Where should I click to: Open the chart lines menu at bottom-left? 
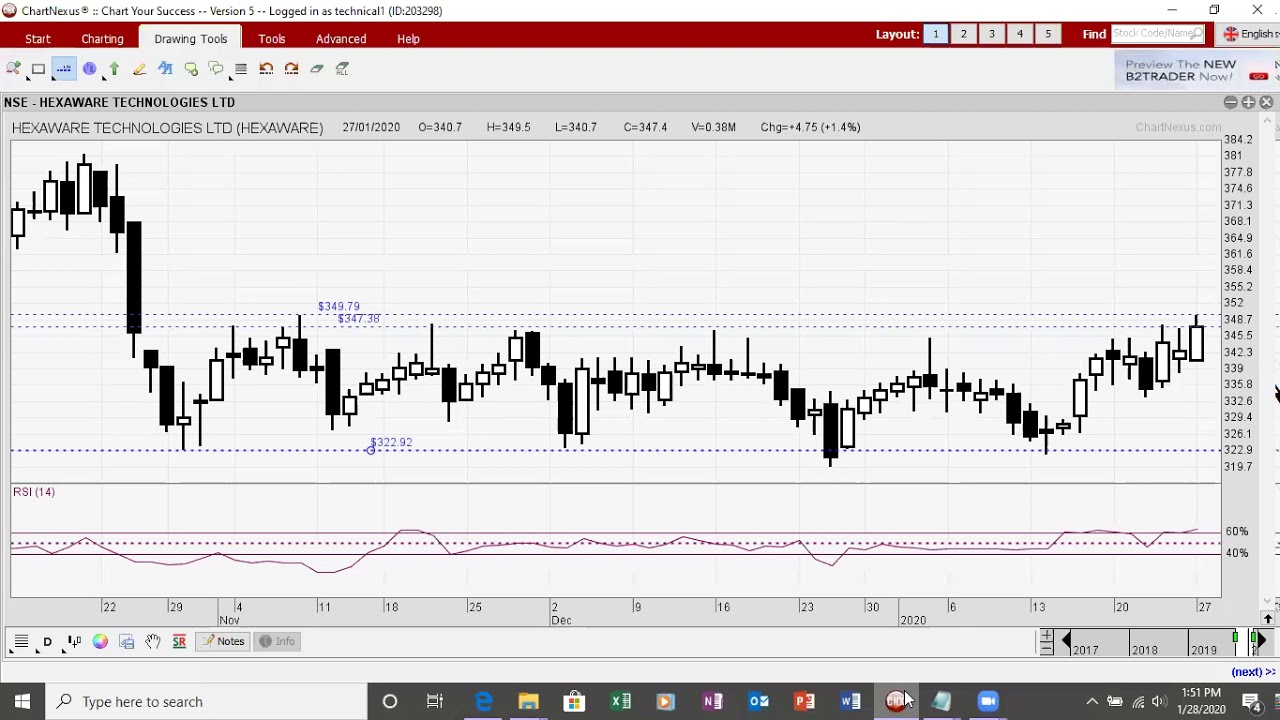click(21, 642)
